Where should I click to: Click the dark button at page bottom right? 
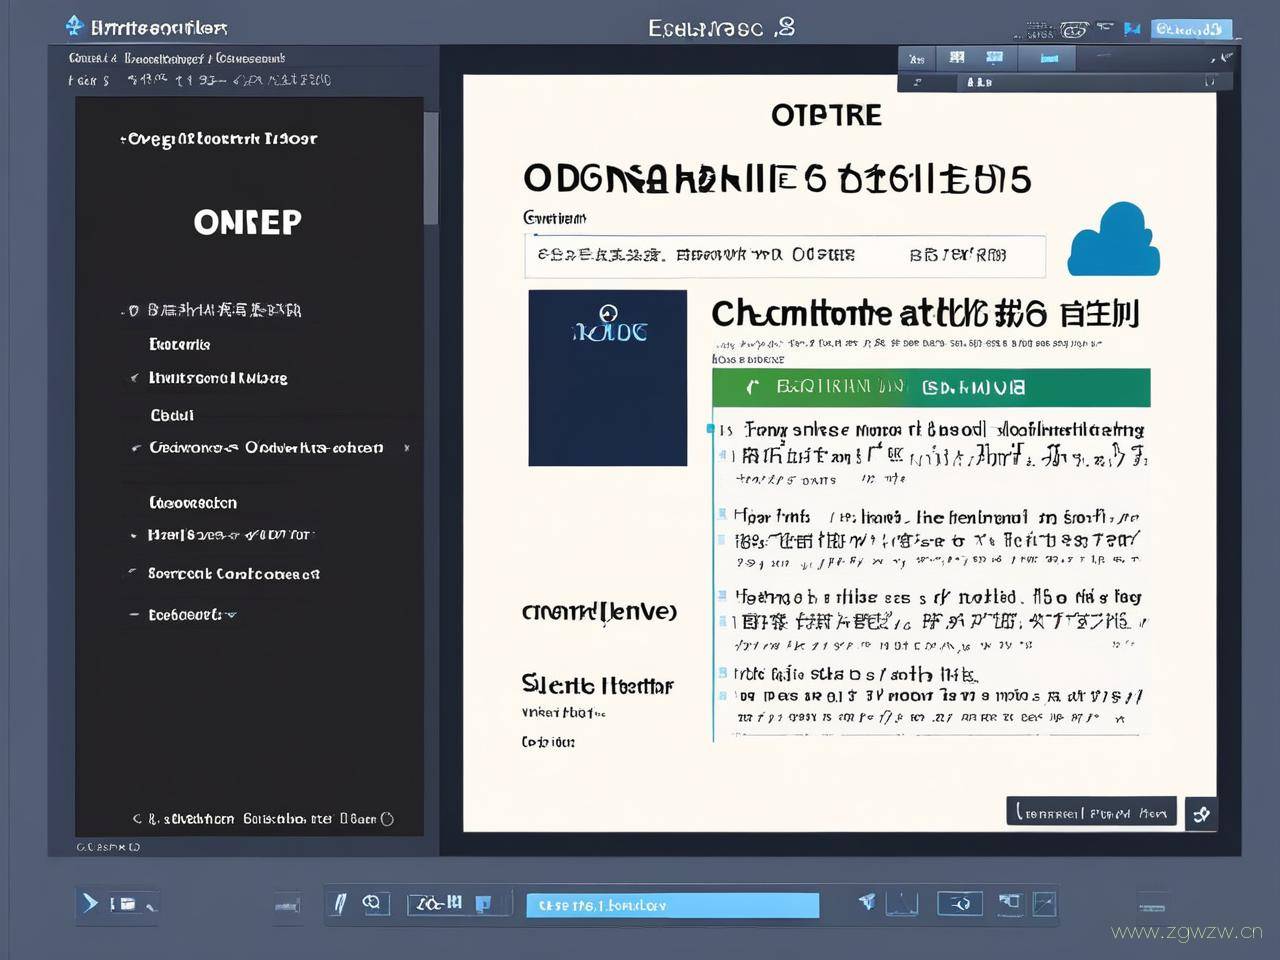point(1091,813)
